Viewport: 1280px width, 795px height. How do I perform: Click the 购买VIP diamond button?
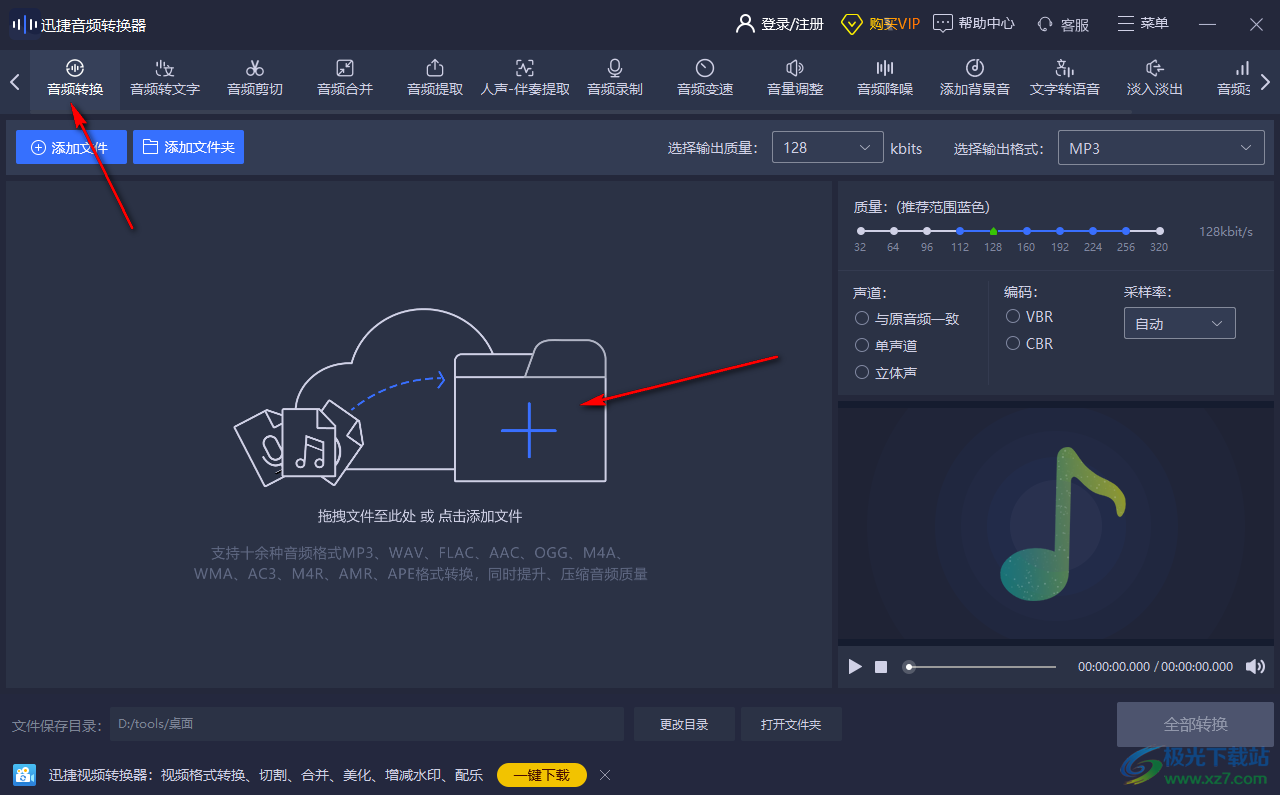(880, 24)
